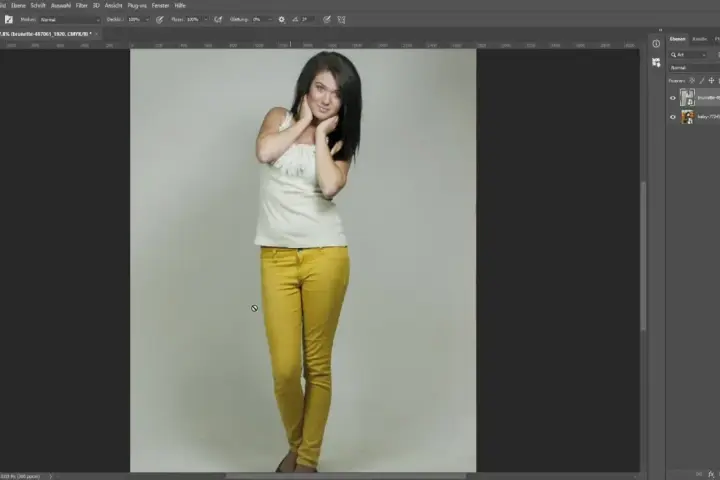Screen dimensions: 720x480
Task: Open the Fenster menu
Action: click(160, 6)
